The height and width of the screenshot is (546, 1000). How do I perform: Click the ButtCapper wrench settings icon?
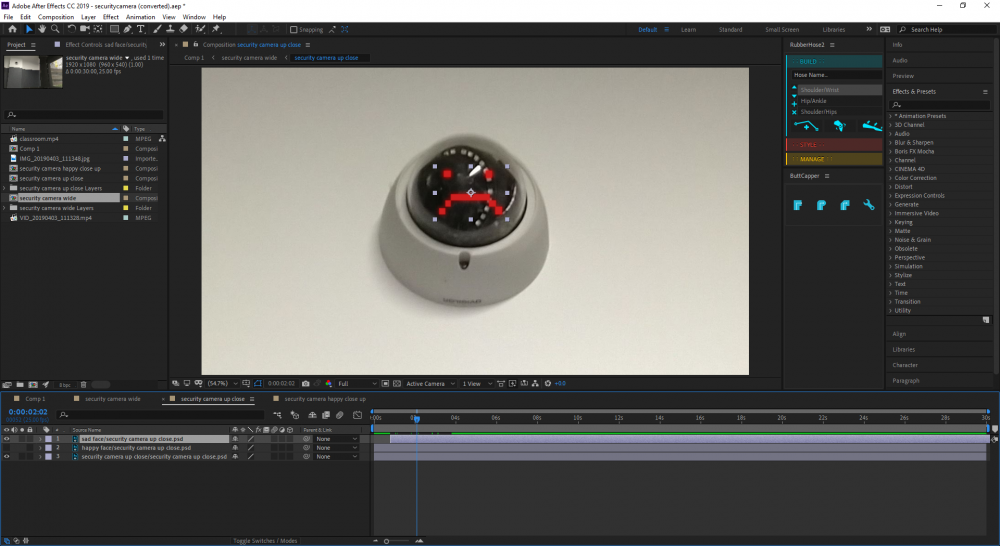[869, 205]
